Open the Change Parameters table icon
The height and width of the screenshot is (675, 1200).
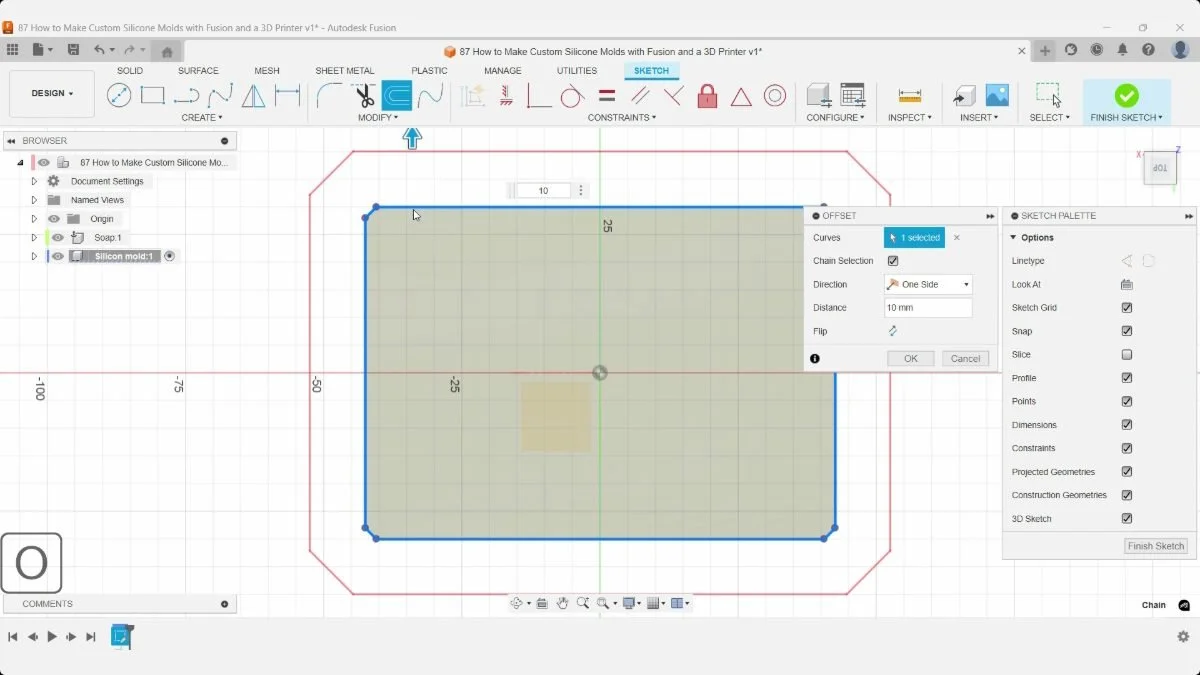click(x=852, y=96)
